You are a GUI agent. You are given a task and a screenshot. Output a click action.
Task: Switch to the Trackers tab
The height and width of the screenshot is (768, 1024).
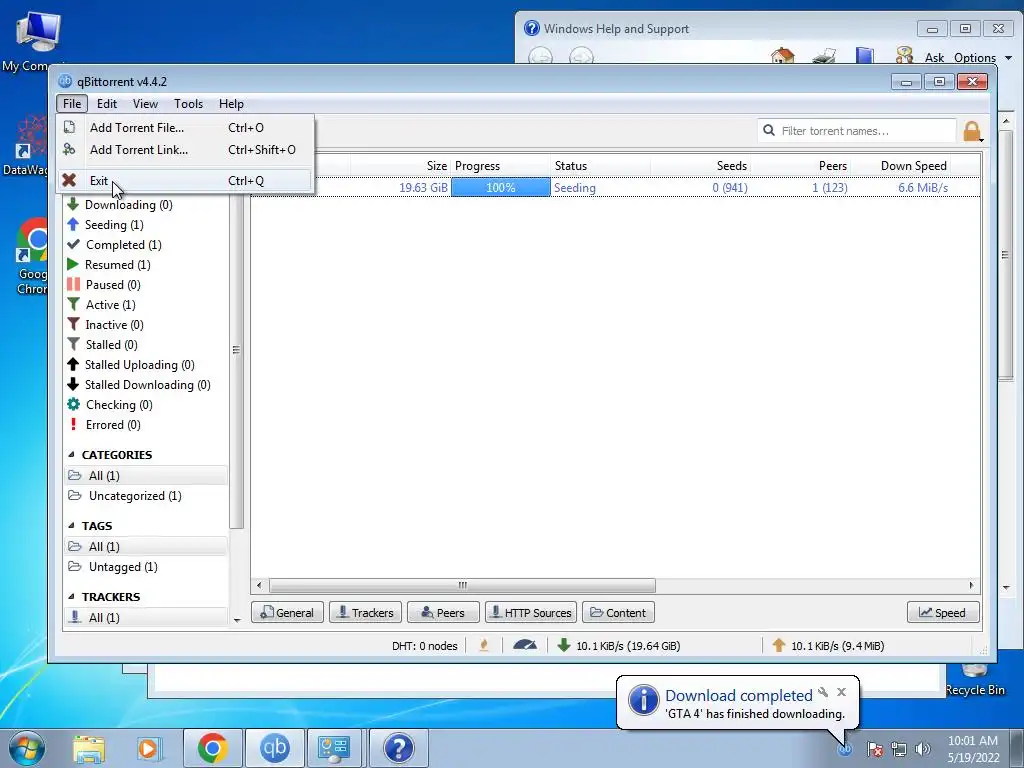(x=365, y=613)
